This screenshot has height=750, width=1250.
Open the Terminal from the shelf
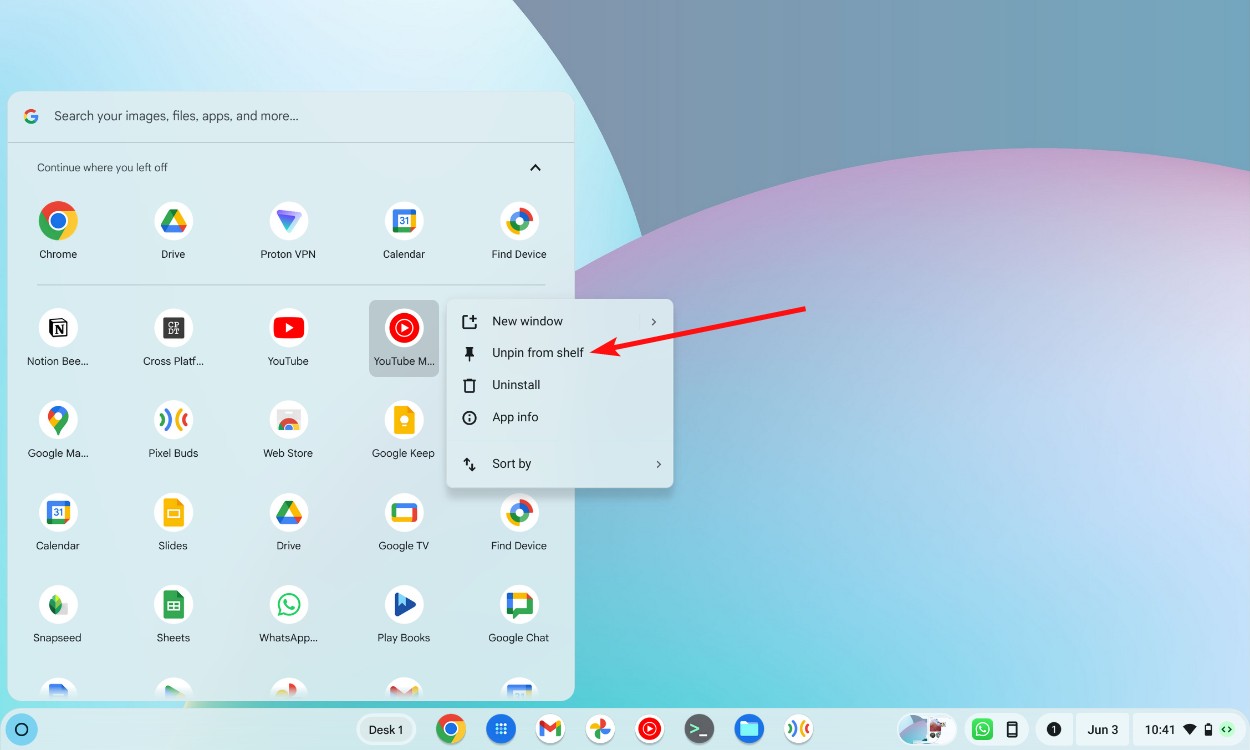point(699,729)
